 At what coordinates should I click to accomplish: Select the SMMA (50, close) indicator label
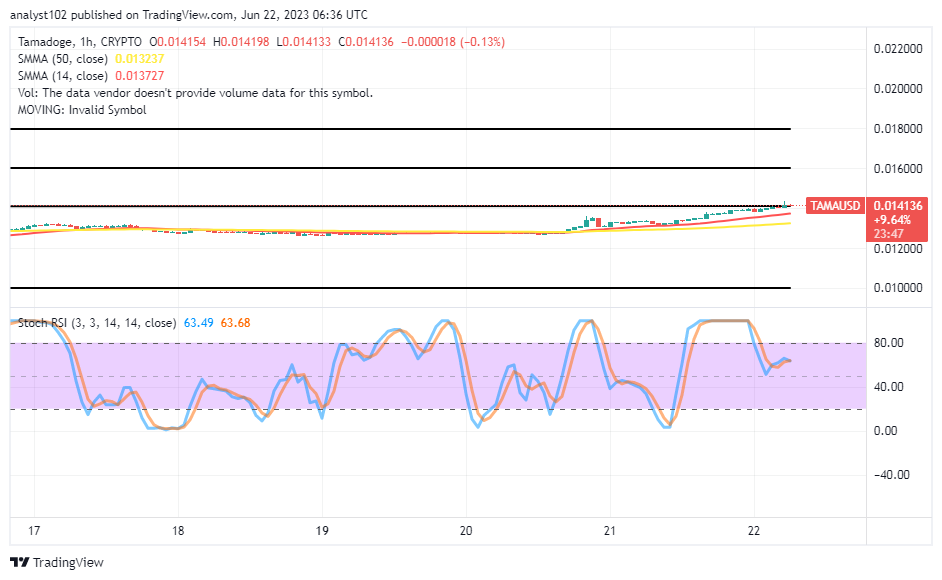[63, 59]
